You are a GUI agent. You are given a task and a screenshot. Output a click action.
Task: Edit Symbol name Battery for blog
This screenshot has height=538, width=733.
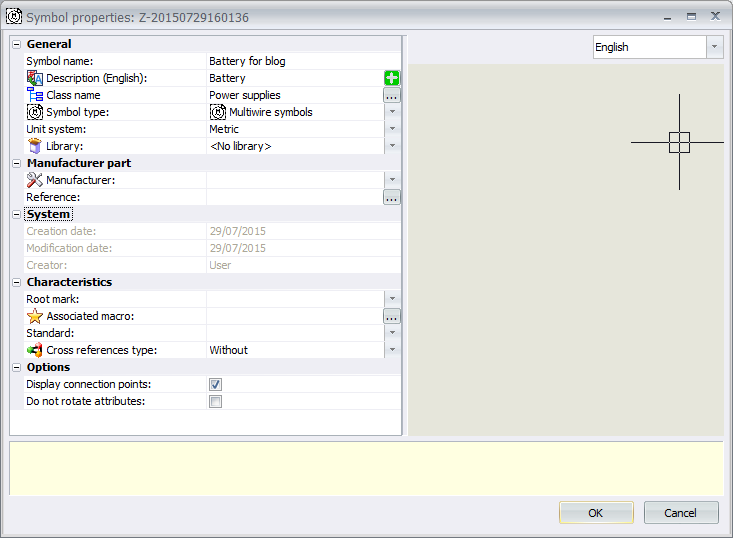pos(303,61)
